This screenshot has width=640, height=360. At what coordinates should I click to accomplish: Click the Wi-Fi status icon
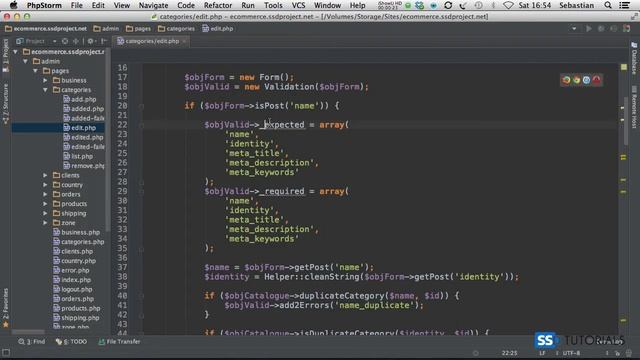[508, 5]
